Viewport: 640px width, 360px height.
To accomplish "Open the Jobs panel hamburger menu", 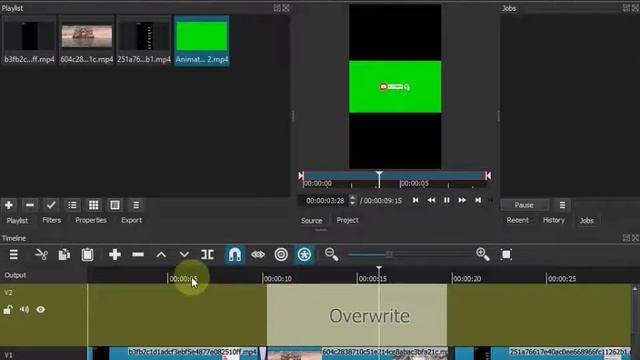I will coord(562,205).
